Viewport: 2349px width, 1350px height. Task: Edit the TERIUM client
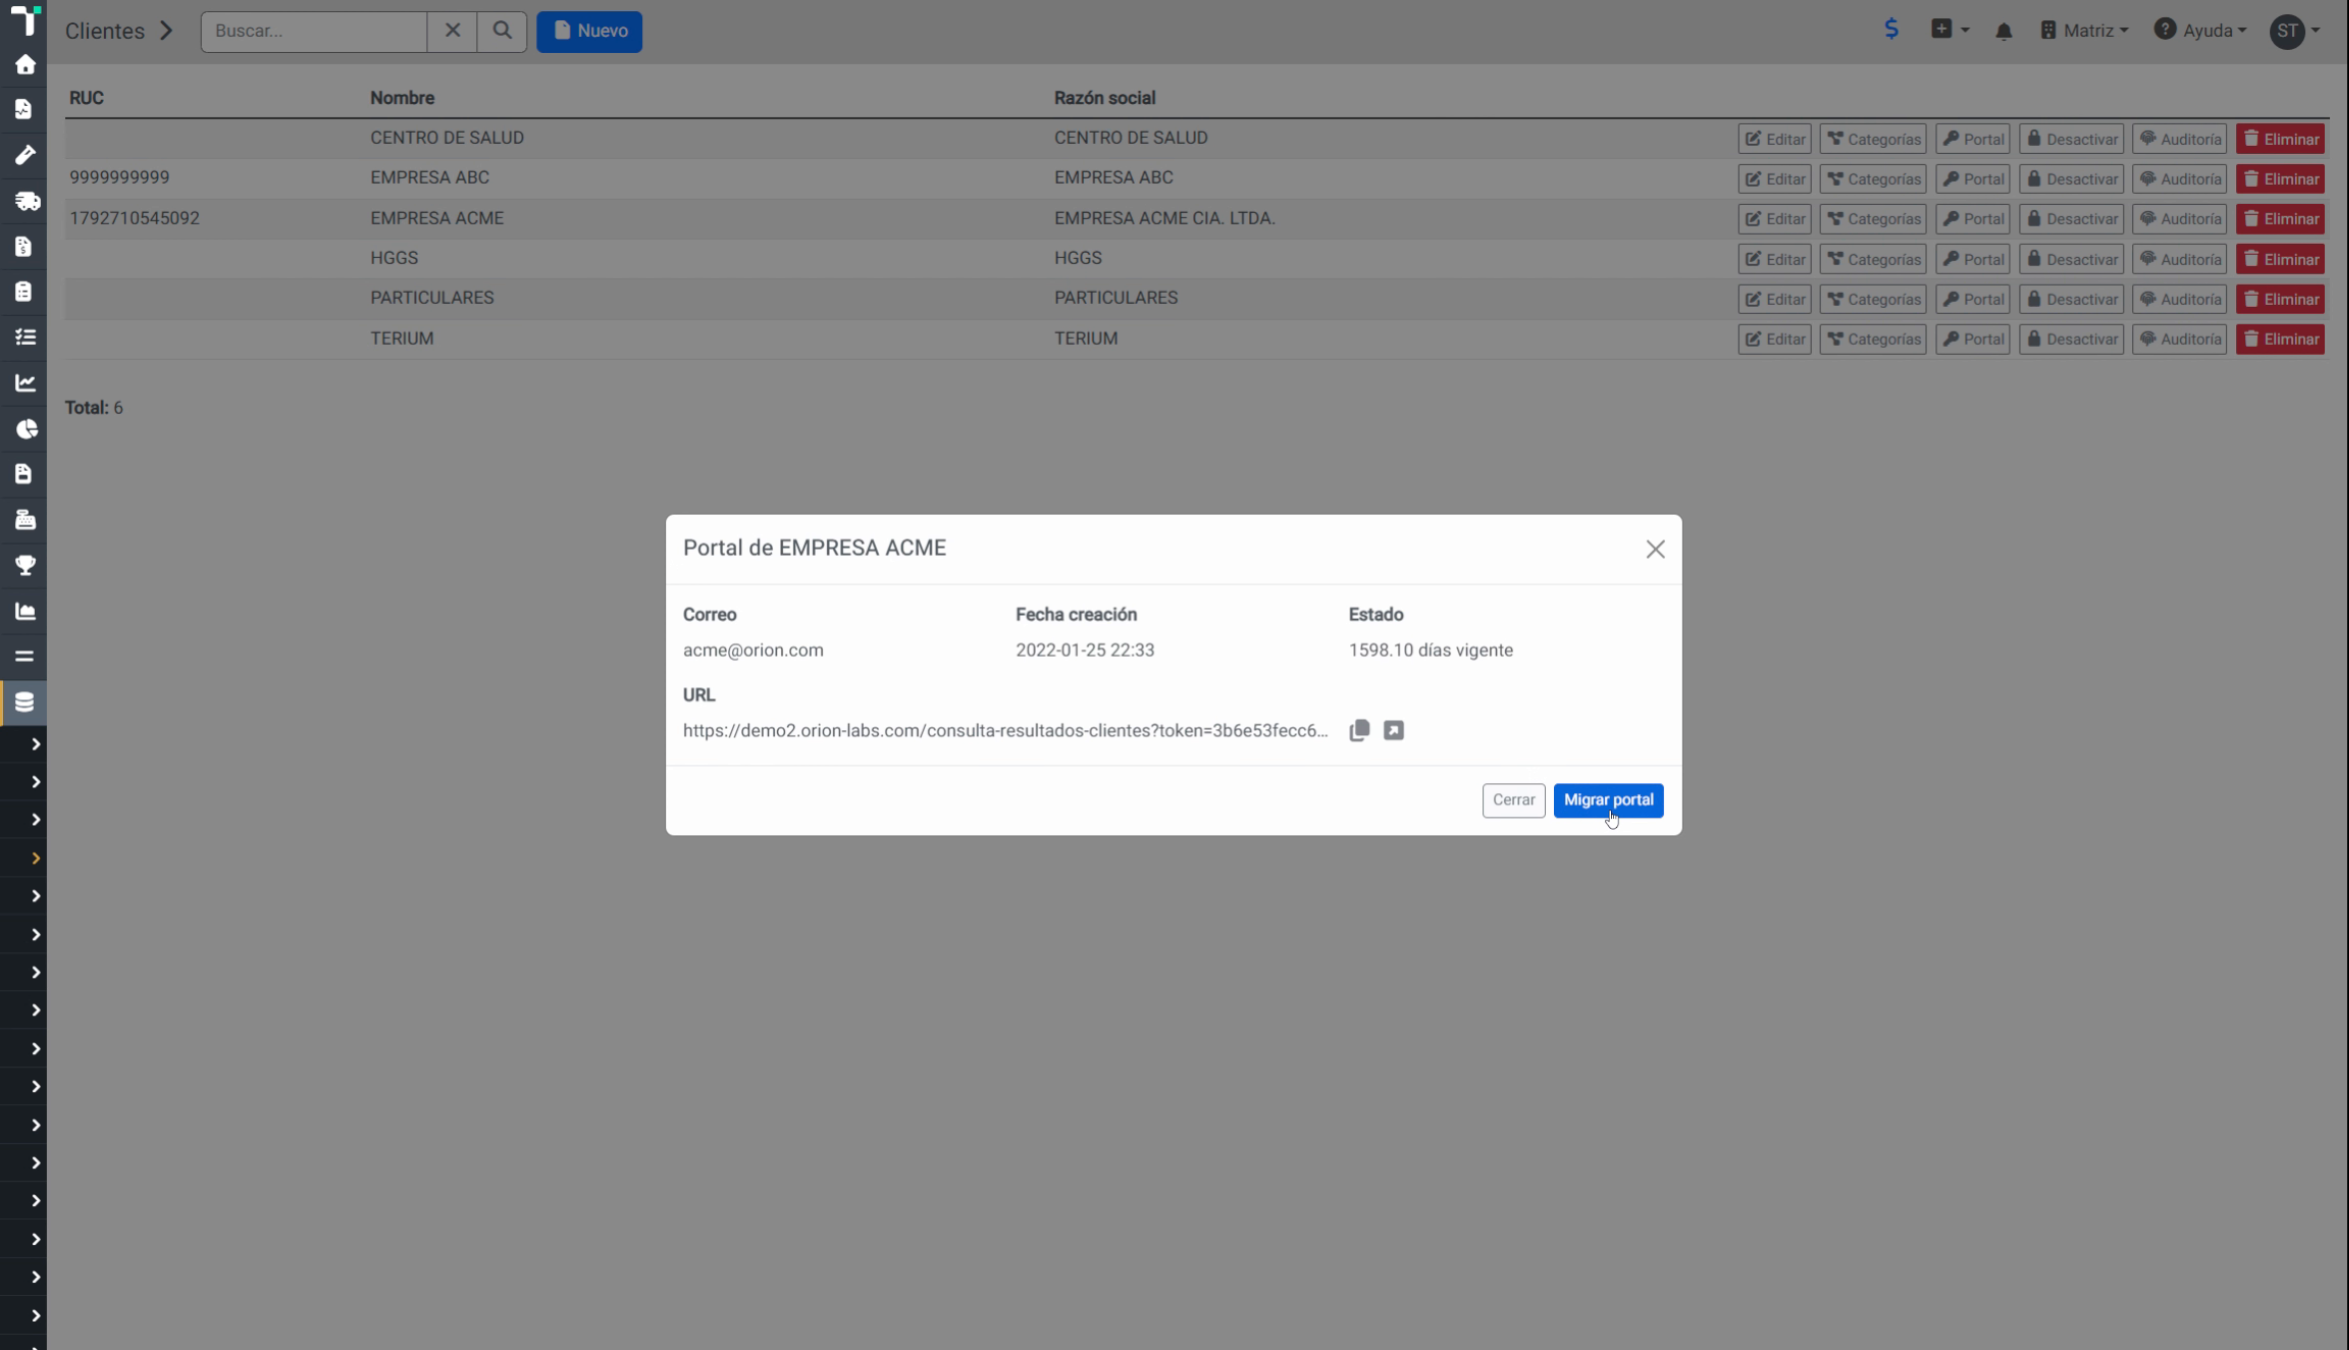(x=1774, y=339)
